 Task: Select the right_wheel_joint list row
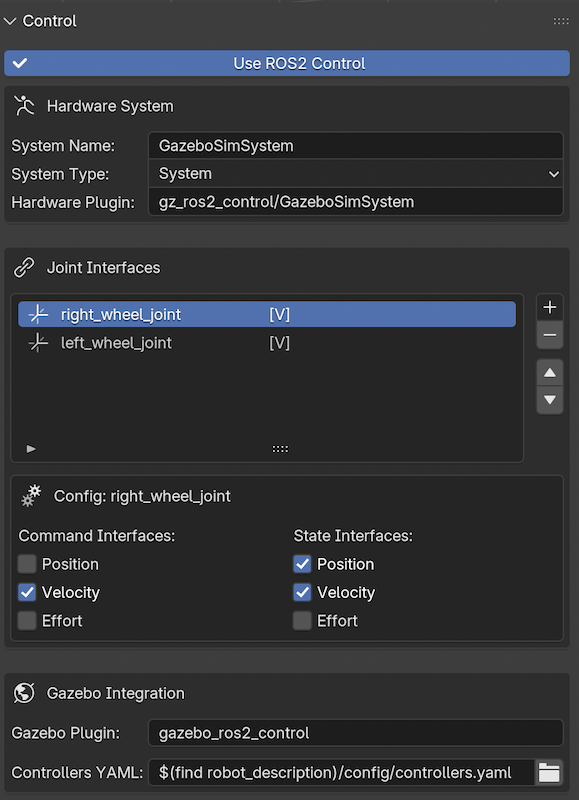tap(267, 314)
